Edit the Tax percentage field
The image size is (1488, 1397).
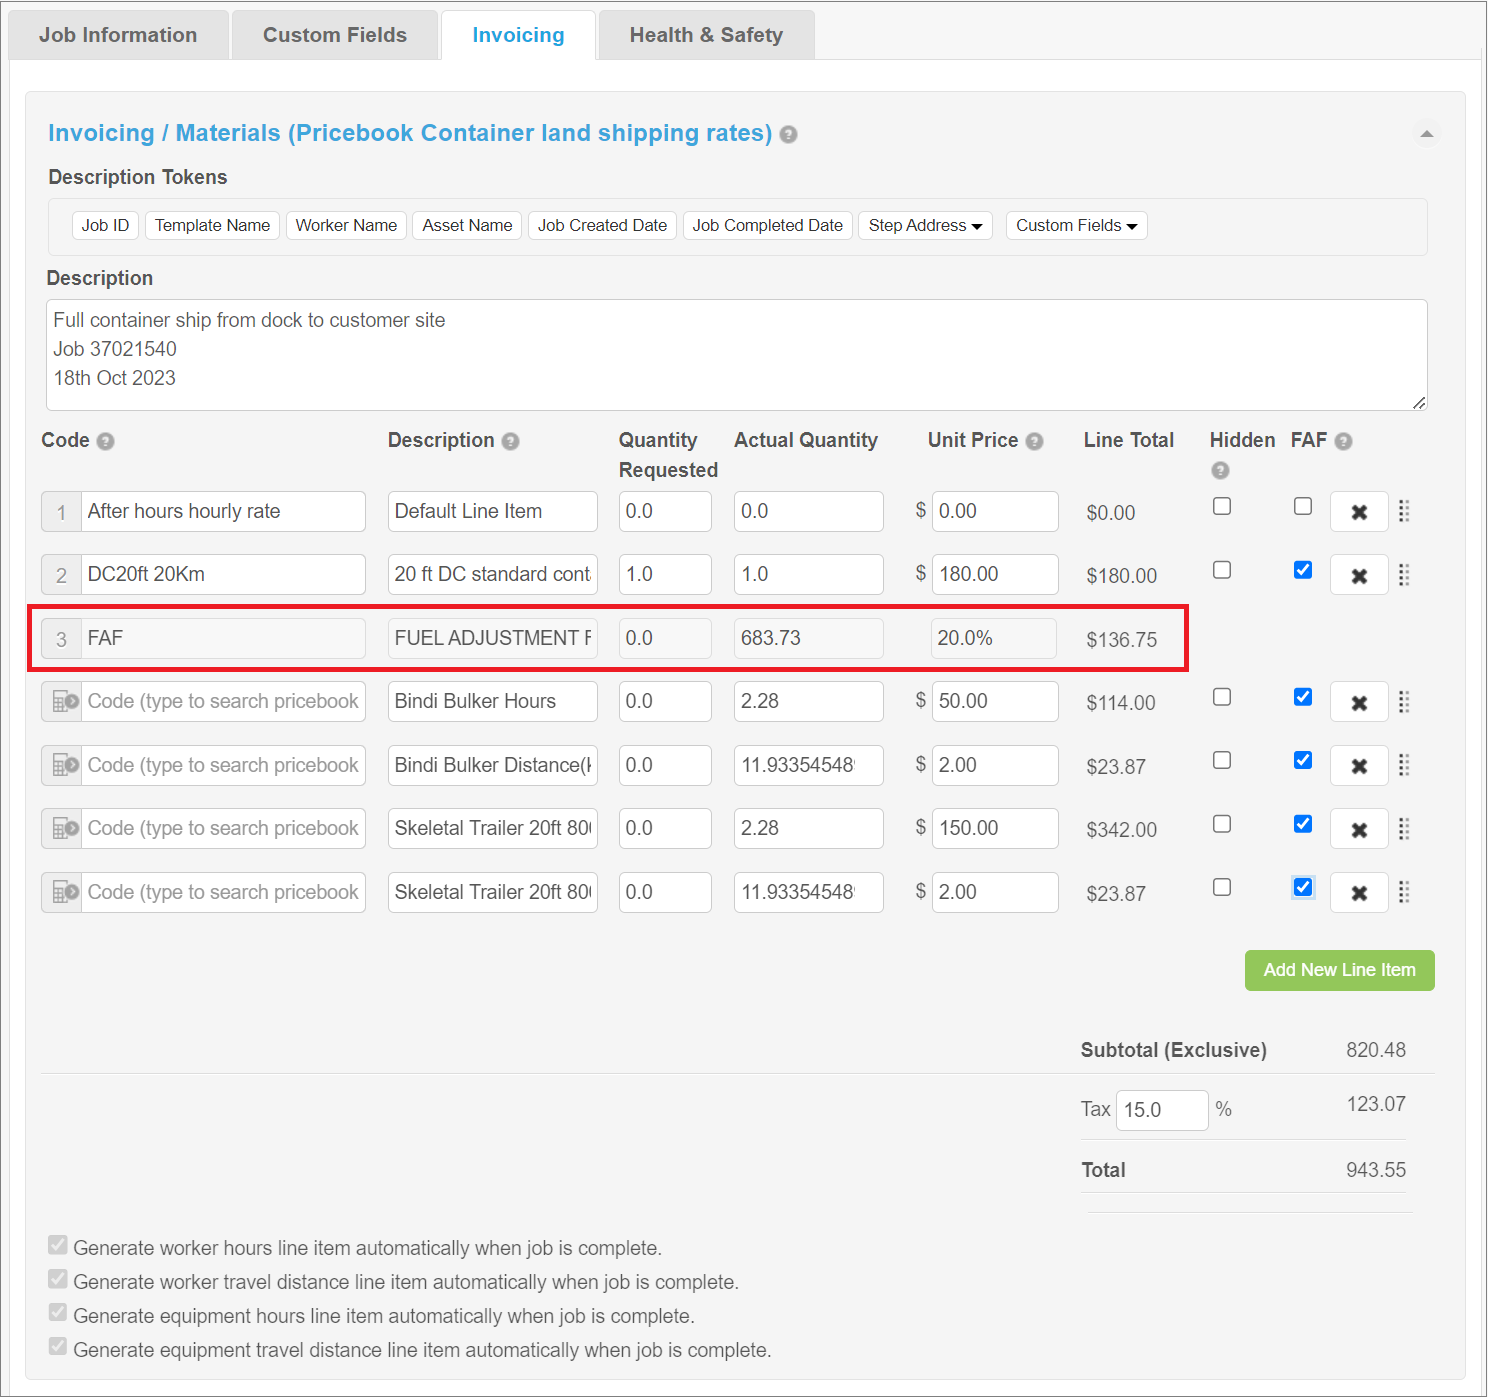point(1161,1110)
